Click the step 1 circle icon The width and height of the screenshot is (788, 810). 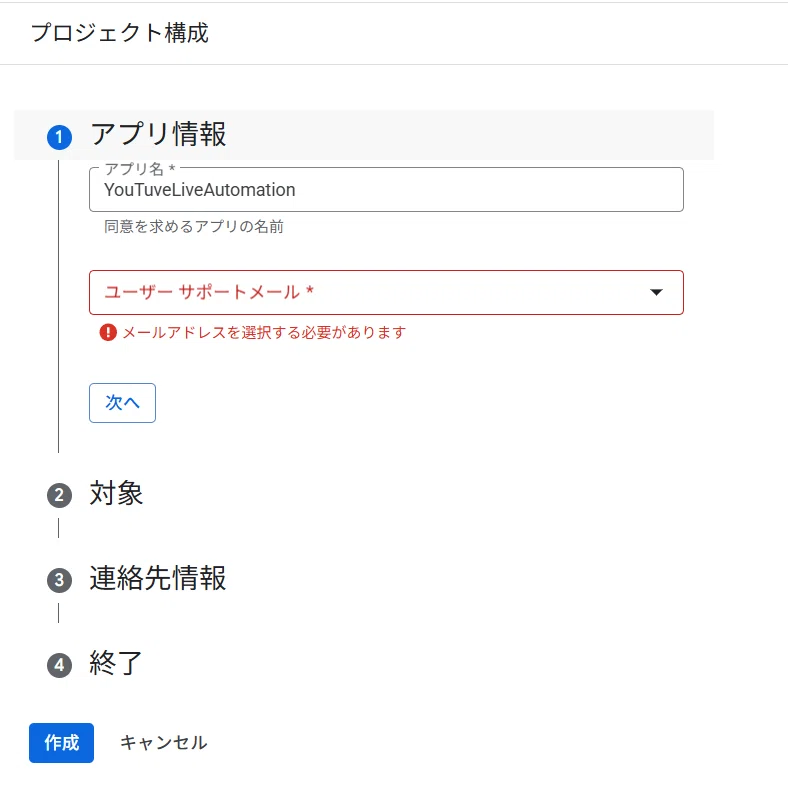pyautogui.click(x=59, y=137)
